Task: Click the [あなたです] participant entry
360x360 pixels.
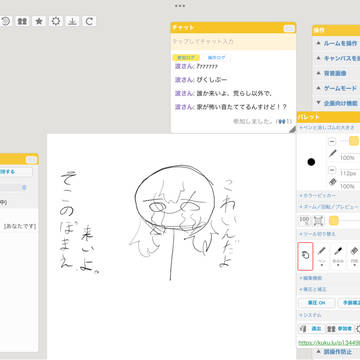Action: pos(20,226)
